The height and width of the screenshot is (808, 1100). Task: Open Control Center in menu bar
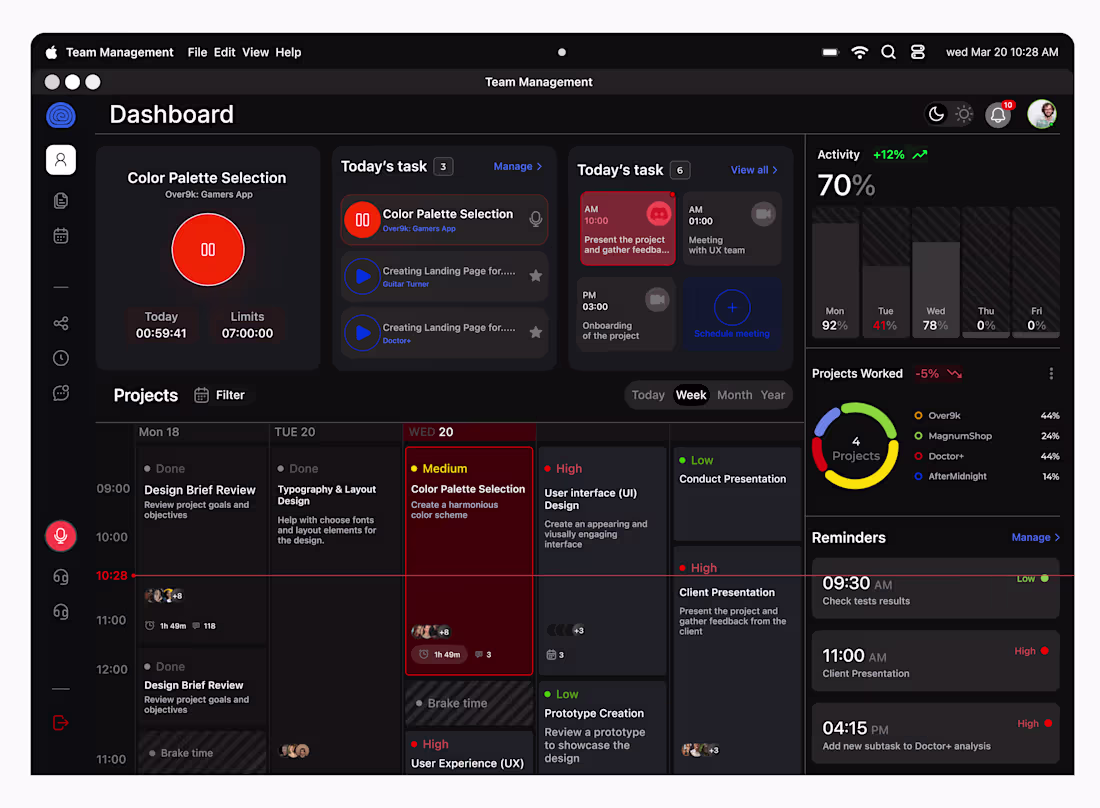918,52
